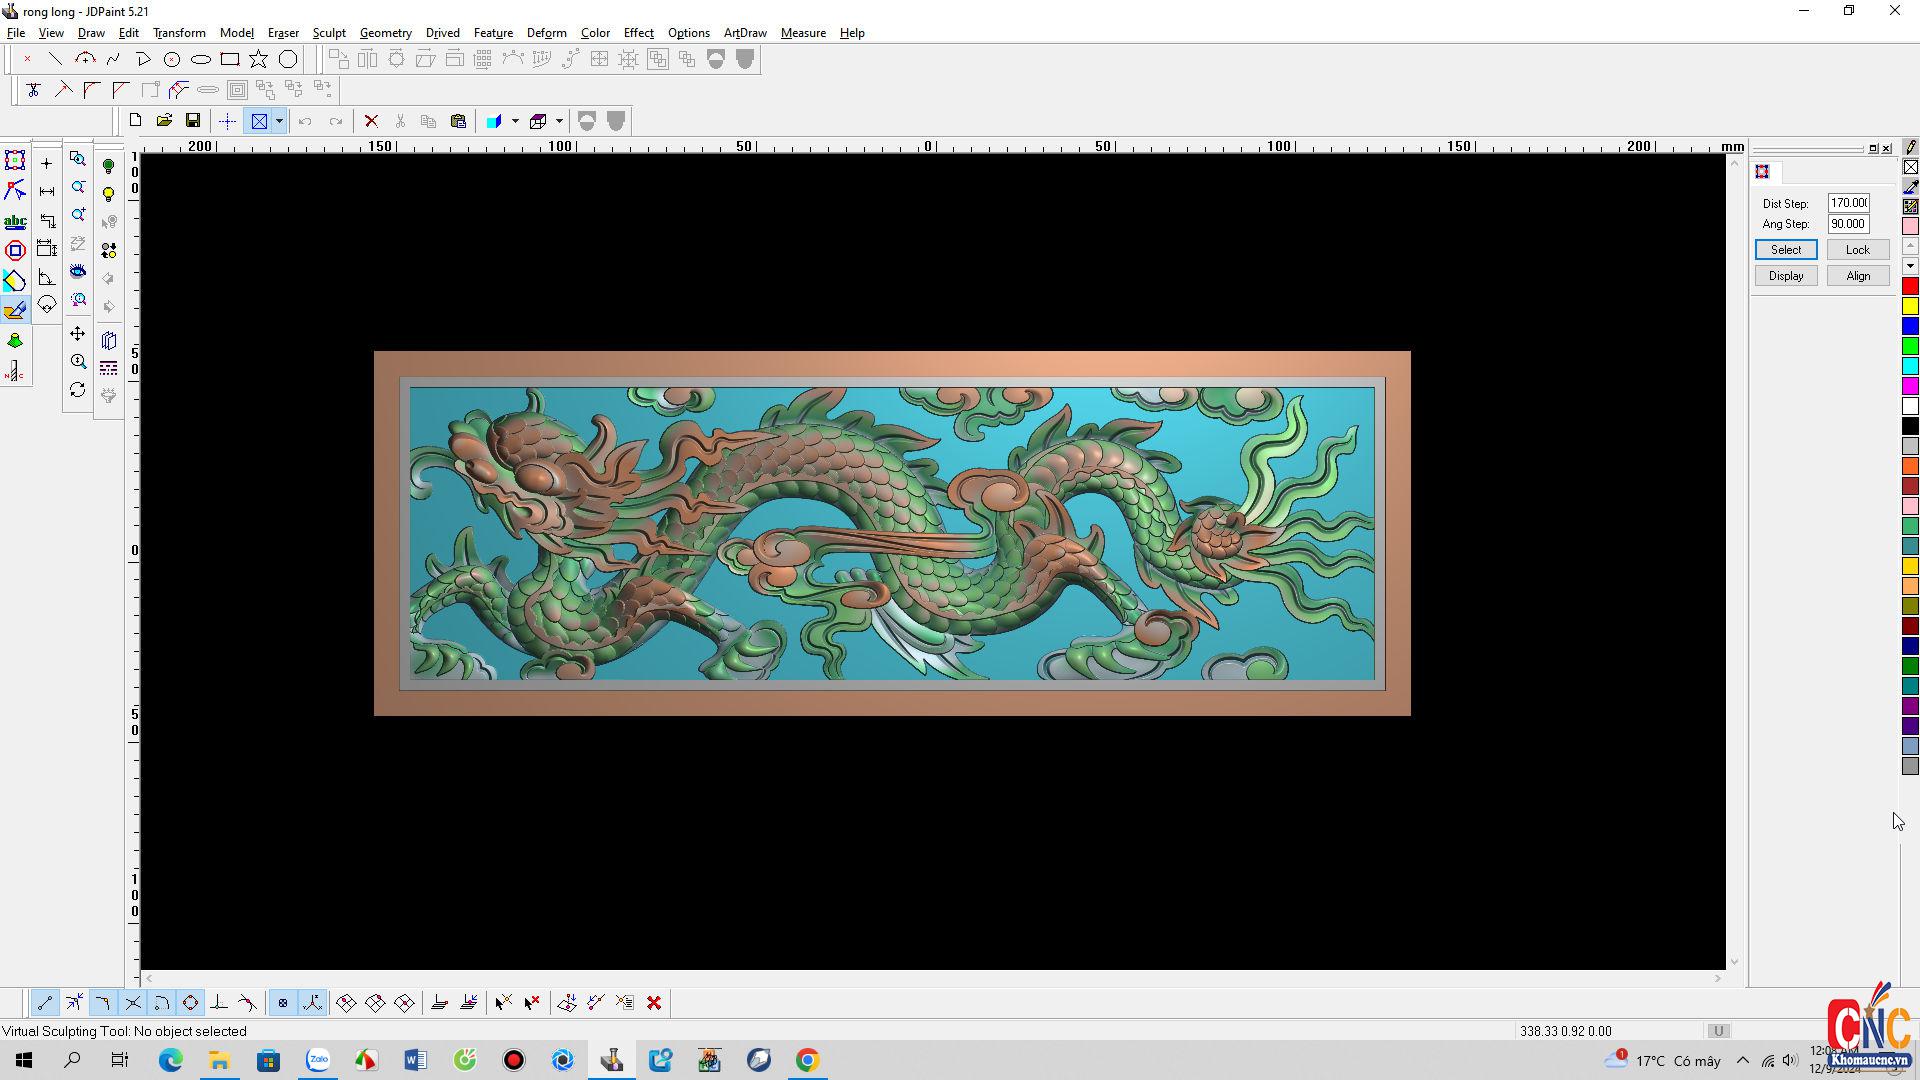Select the star drawing tool
1920x1080 pixels.
click(259, 59)
